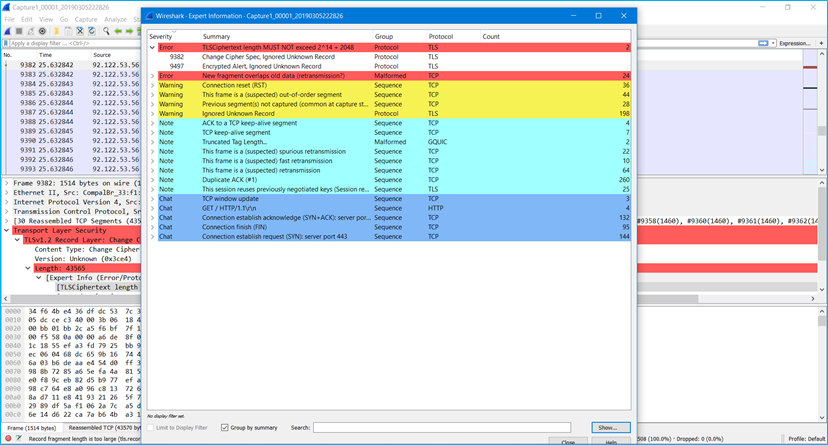Click the Expression... button
Screen dimensions: 828x445
click(795, 43)
